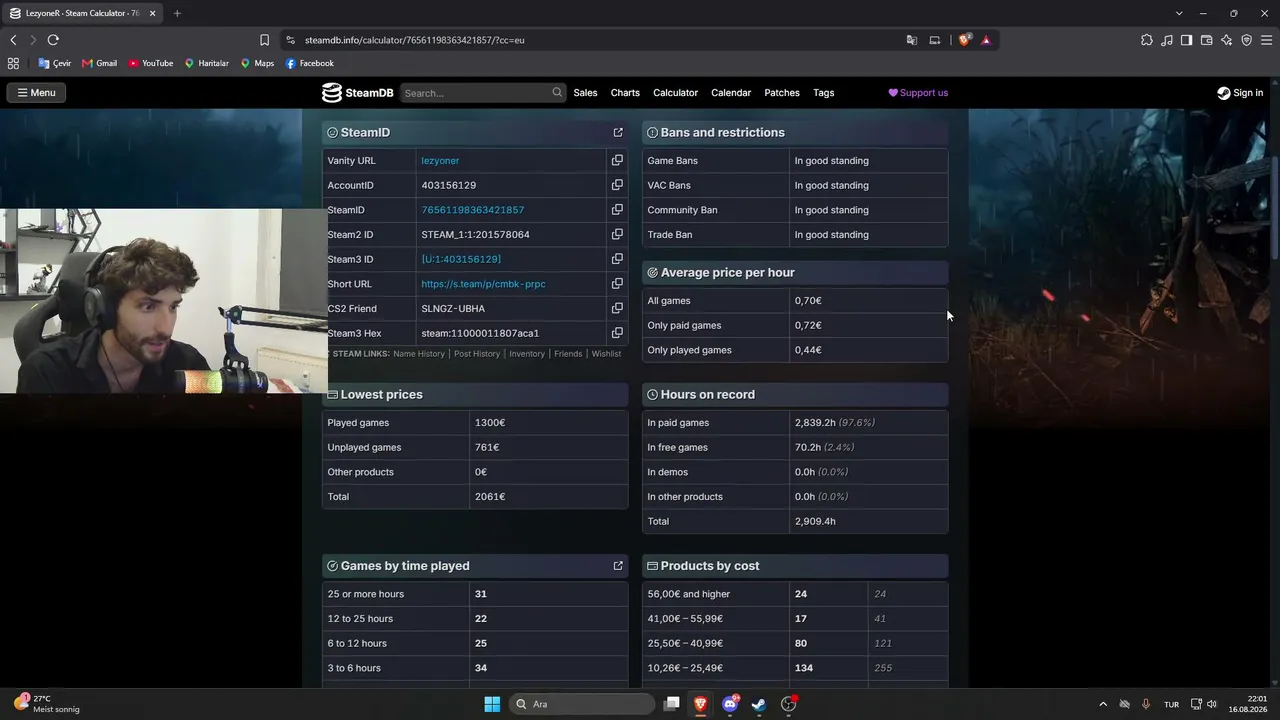This screenshot has height=720, width=1280.
Task: Copy the AccountID value
Action: [x=617, y=185]
